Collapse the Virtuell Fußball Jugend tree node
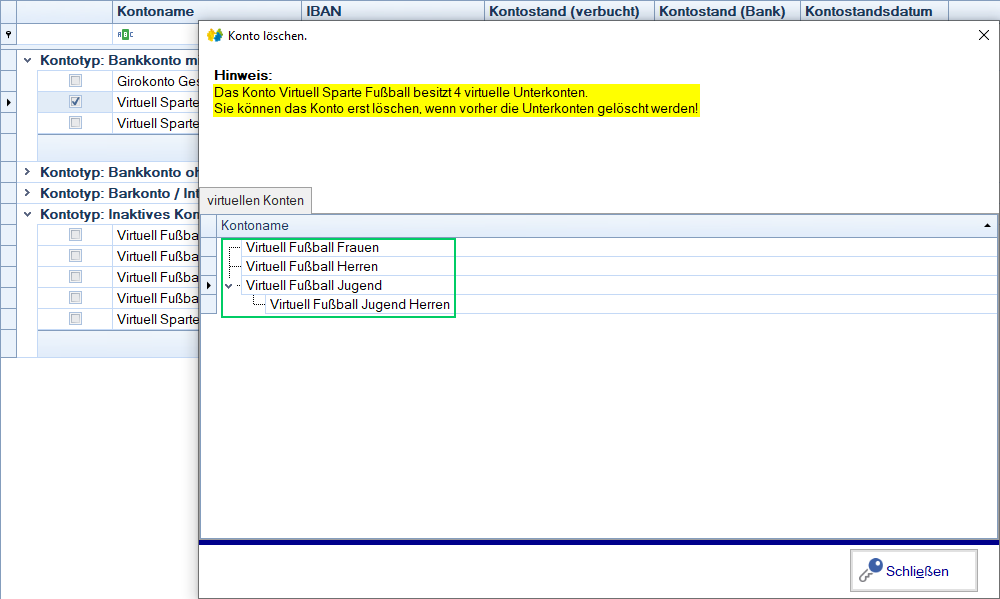Screen dimensions: 1000x599 click(229, 286)
